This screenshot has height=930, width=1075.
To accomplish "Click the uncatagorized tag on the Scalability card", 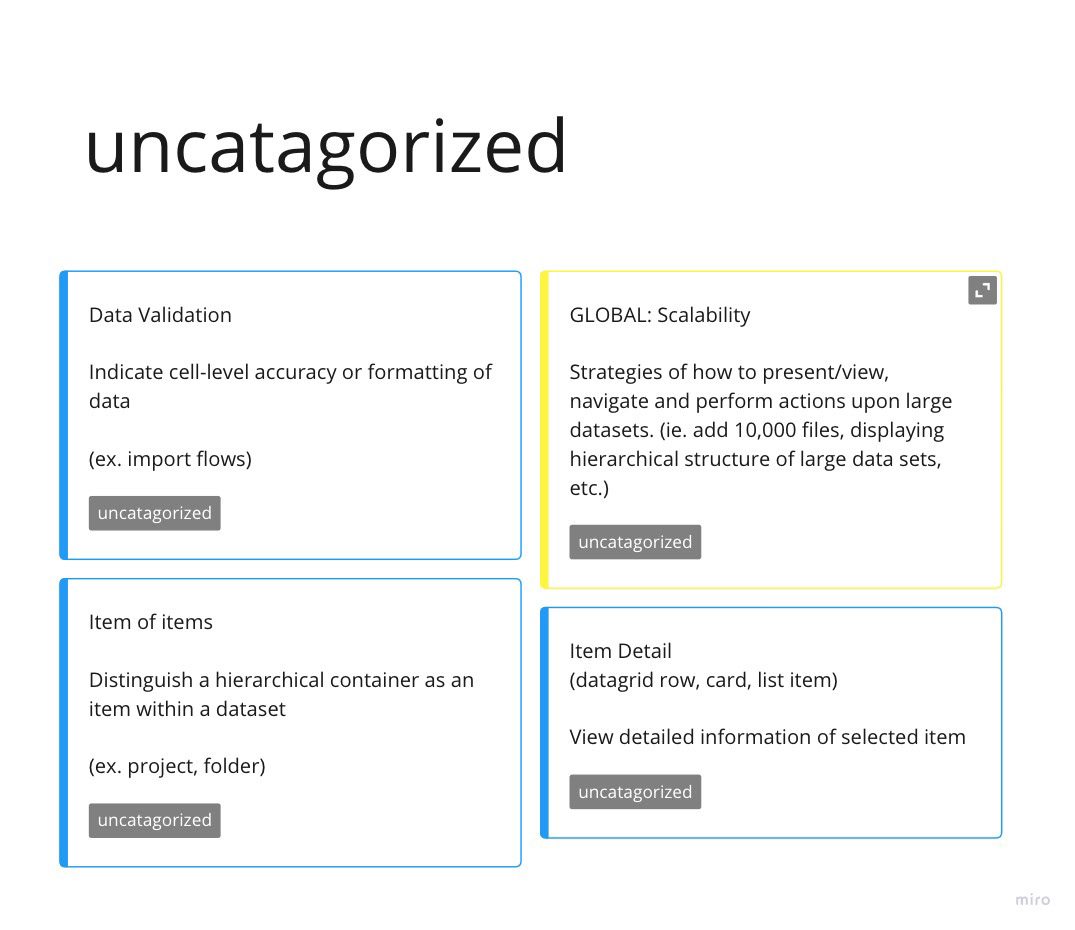I will tap(636, 542).
